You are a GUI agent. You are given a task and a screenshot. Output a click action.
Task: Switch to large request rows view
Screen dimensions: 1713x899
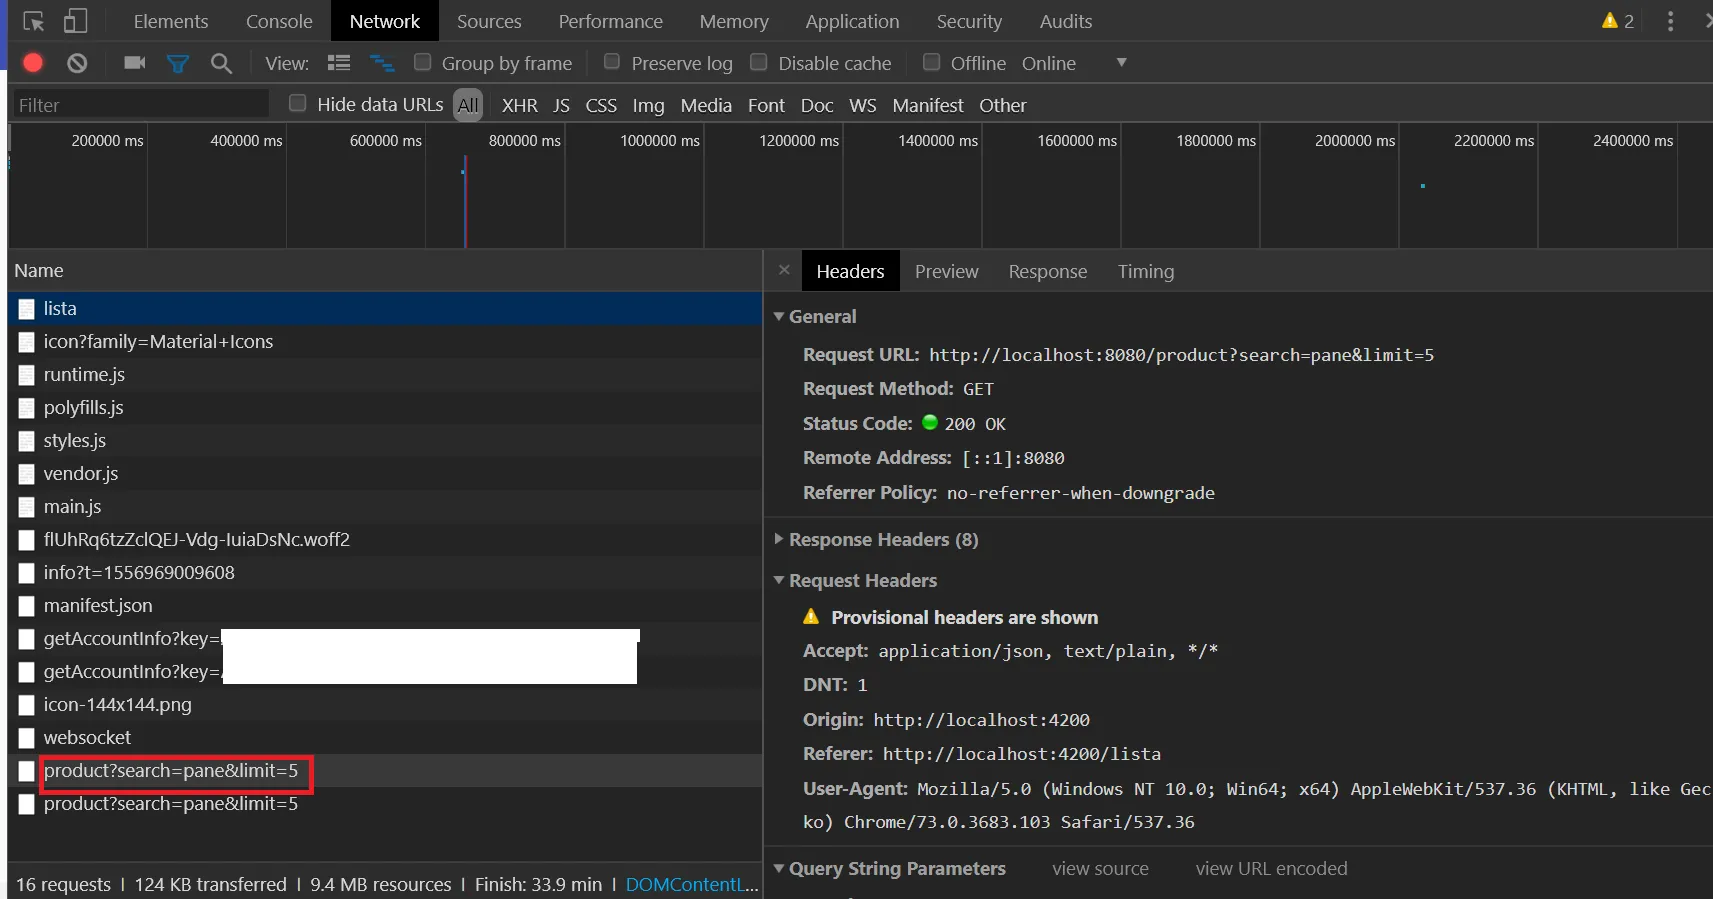(339, 63)
